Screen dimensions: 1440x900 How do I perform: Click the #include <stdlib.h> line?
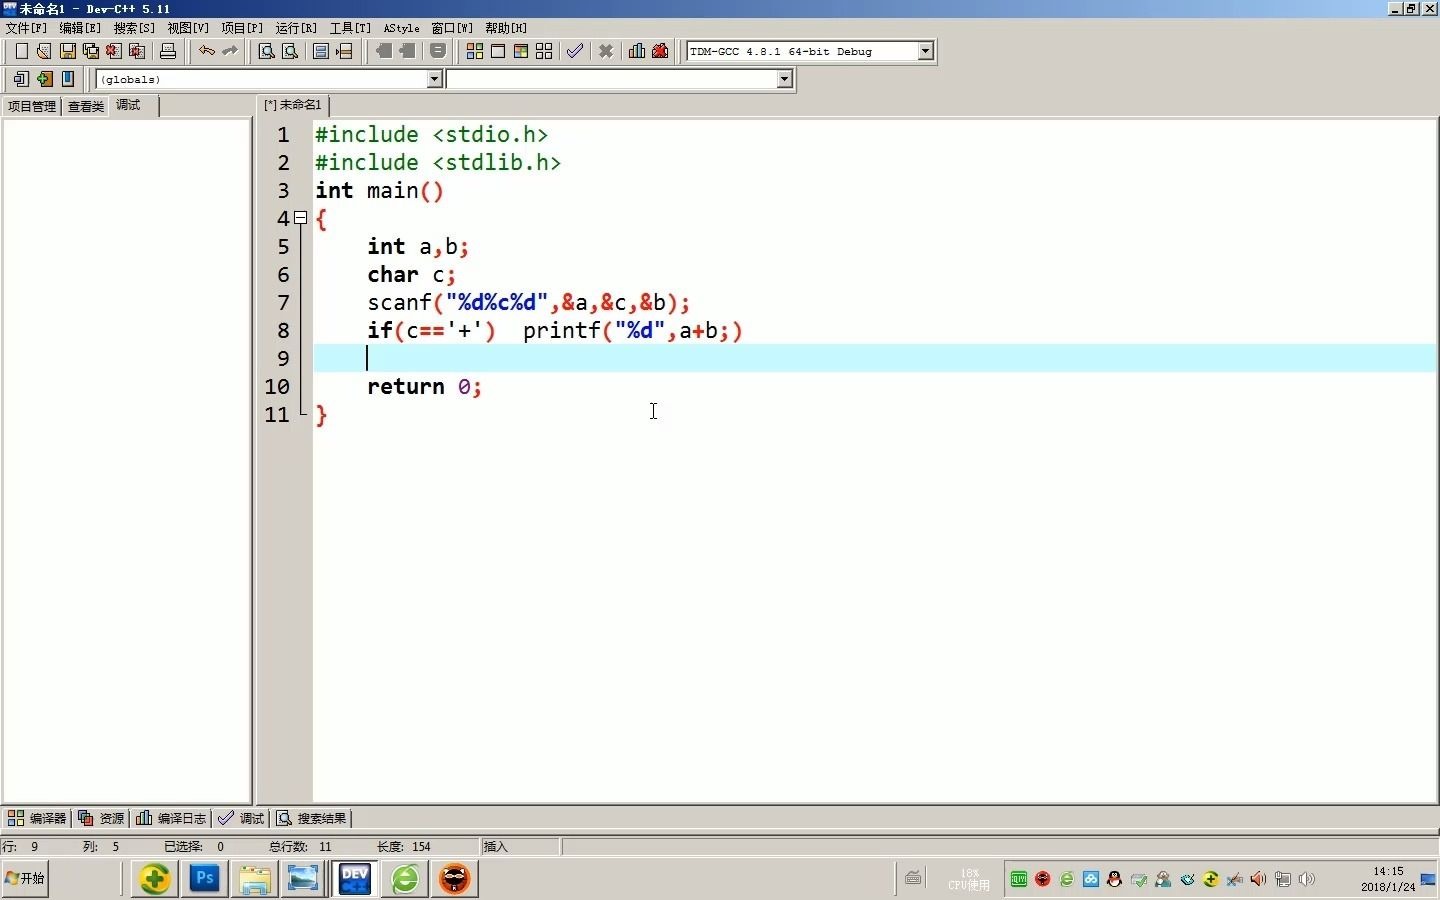[x=438, y=162]
